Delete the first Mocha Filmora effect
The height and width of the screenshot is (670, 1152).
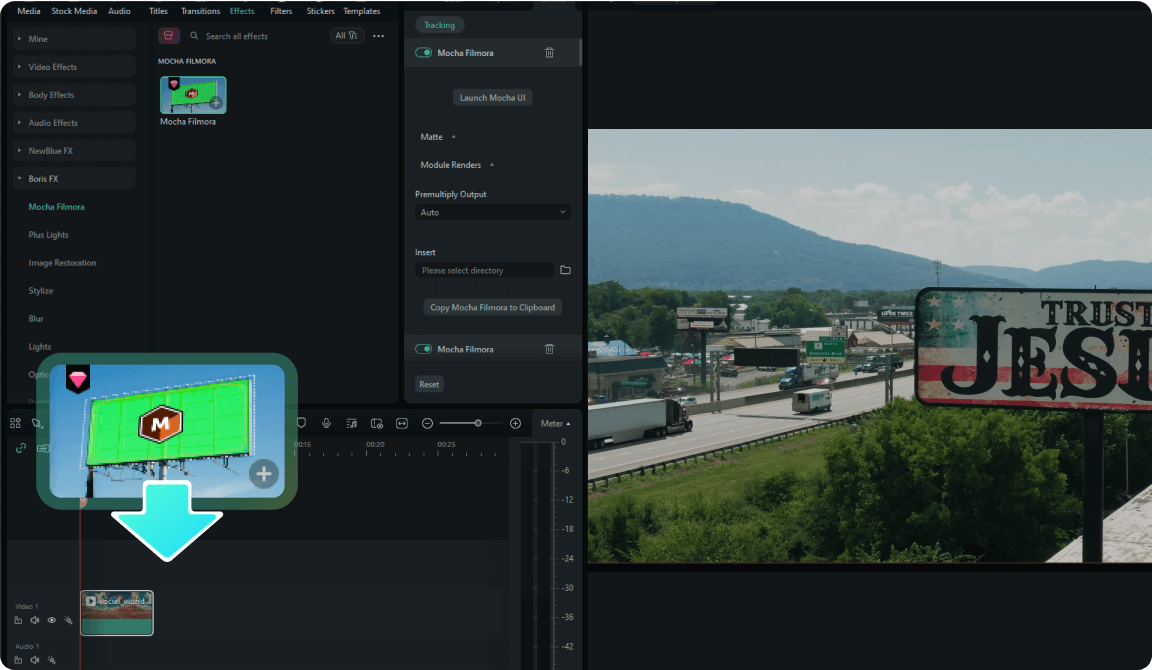pos(549,53)
